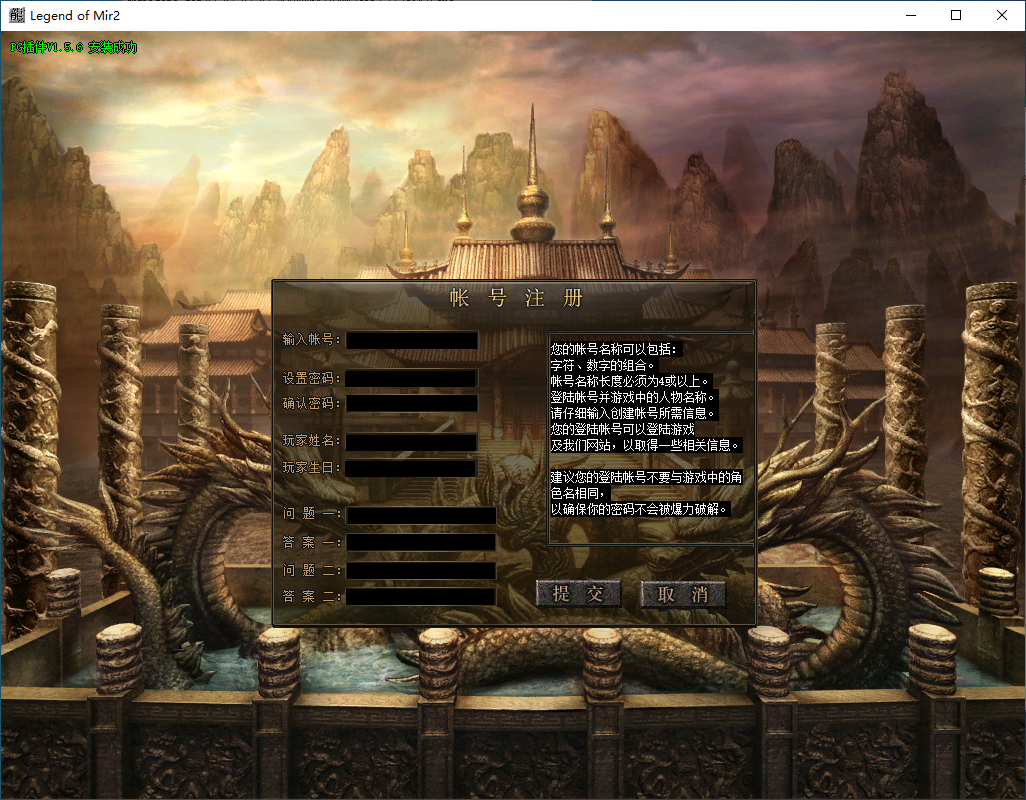Click the 以确保你的密码不会被暴力破解 line

click(x=639, y=510)
